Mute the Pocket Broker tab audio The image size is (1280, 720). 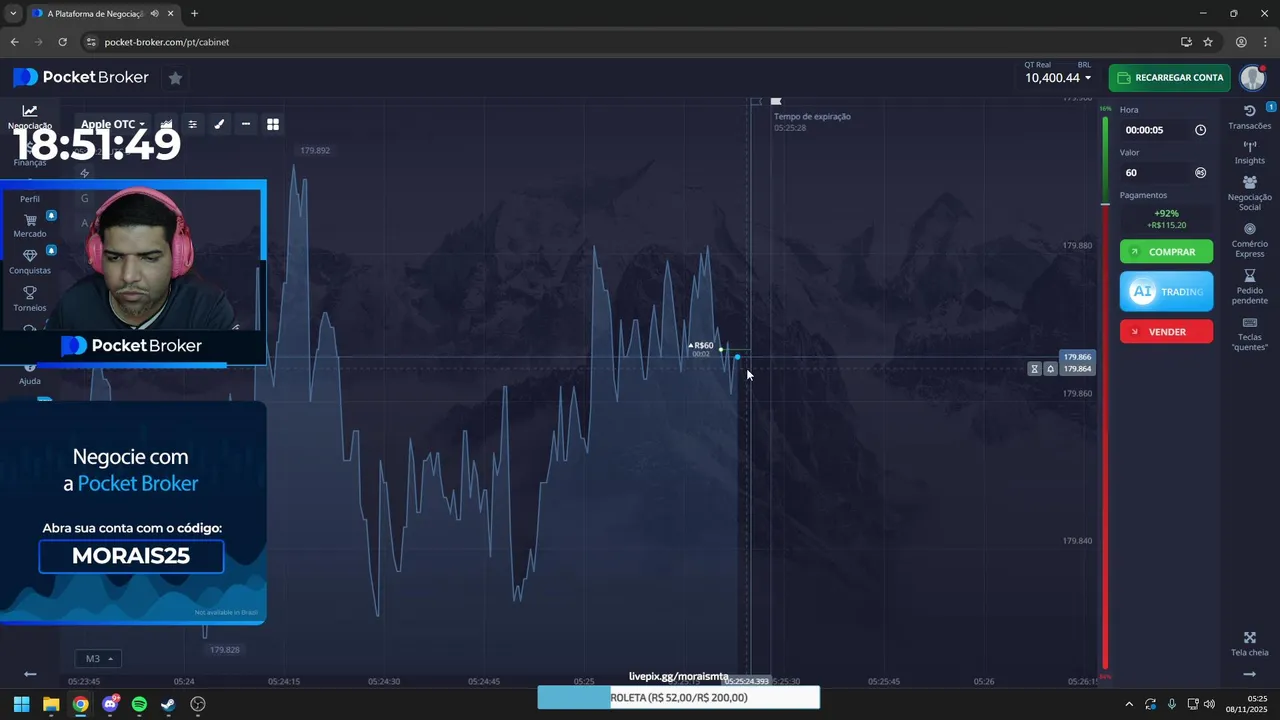(x=156, y=13)
